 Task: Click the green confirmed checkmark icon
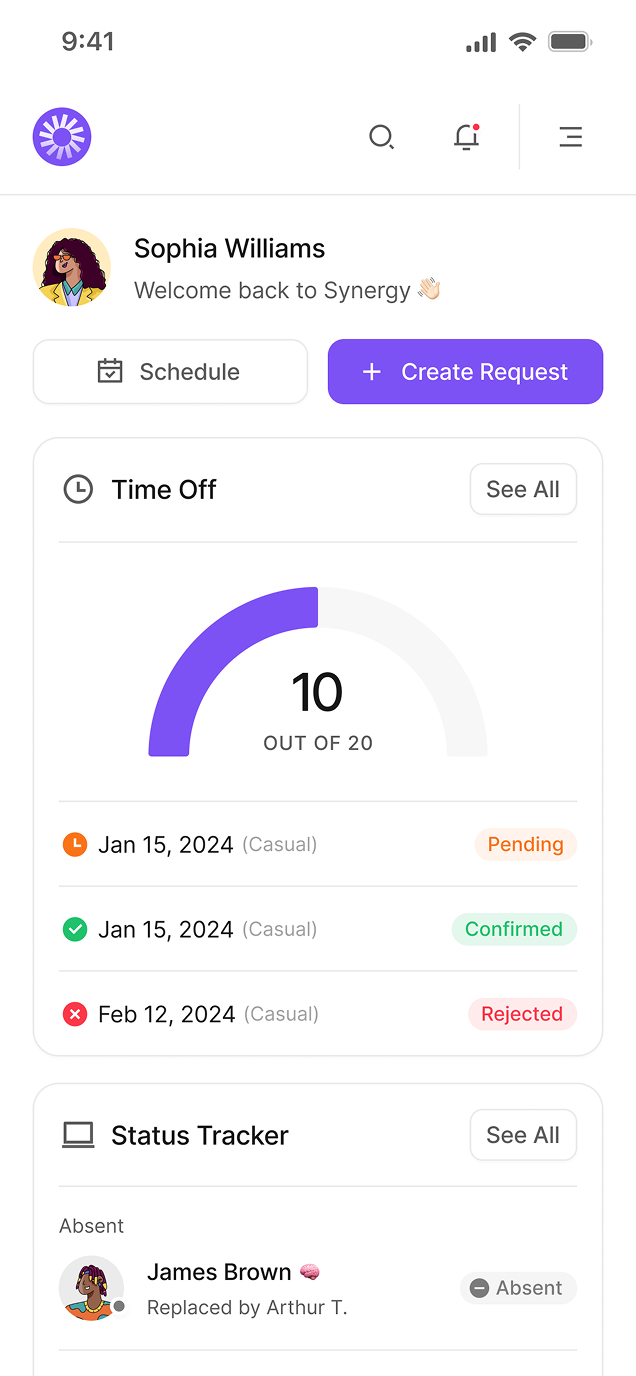[74, 929]
